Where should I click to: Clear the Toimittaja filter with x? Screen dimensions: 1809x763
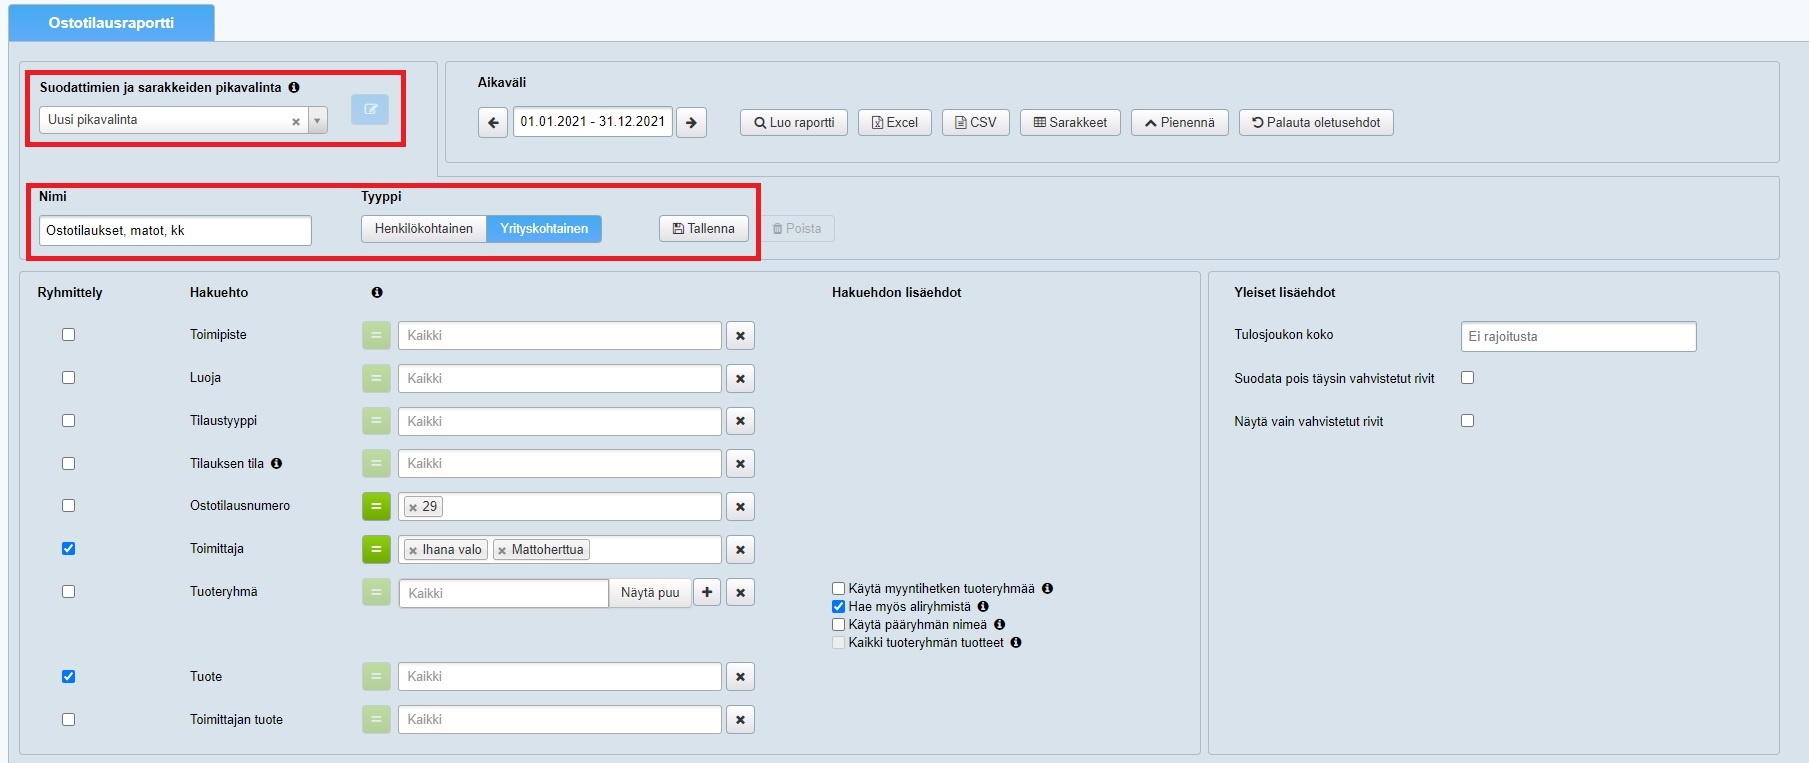(740, 549)
